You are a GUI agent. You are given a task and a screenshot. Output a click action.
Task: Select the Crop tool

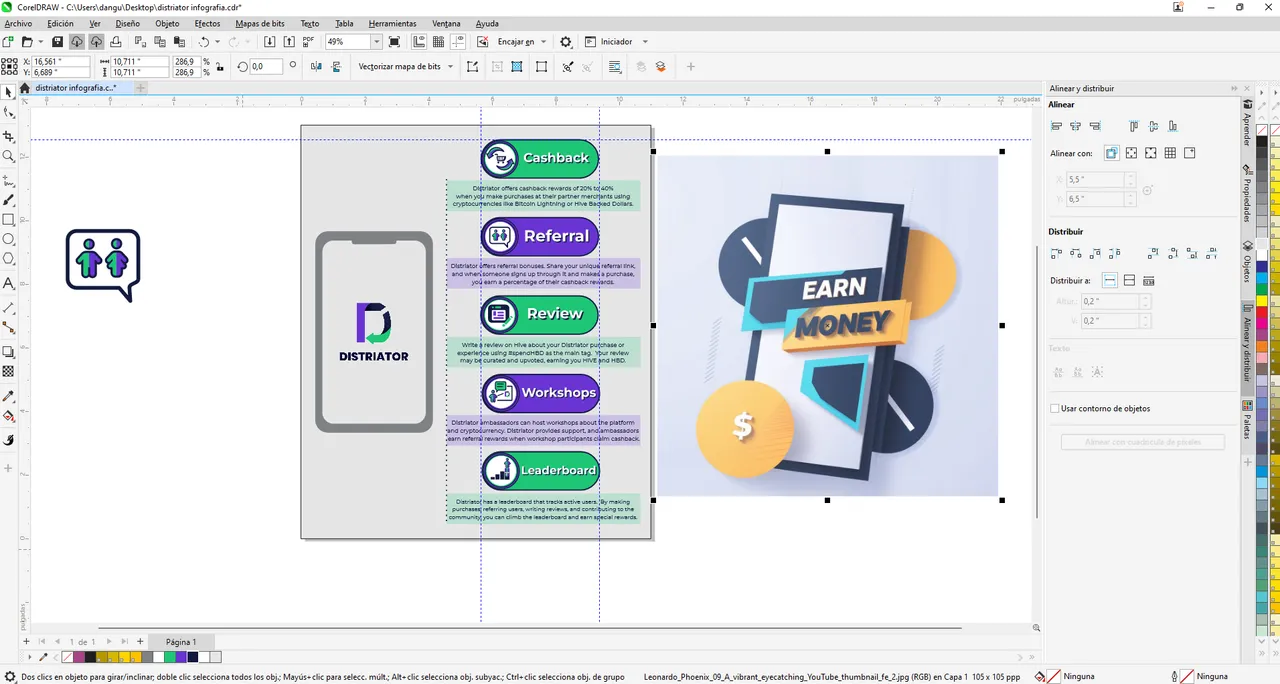(9, 136)
